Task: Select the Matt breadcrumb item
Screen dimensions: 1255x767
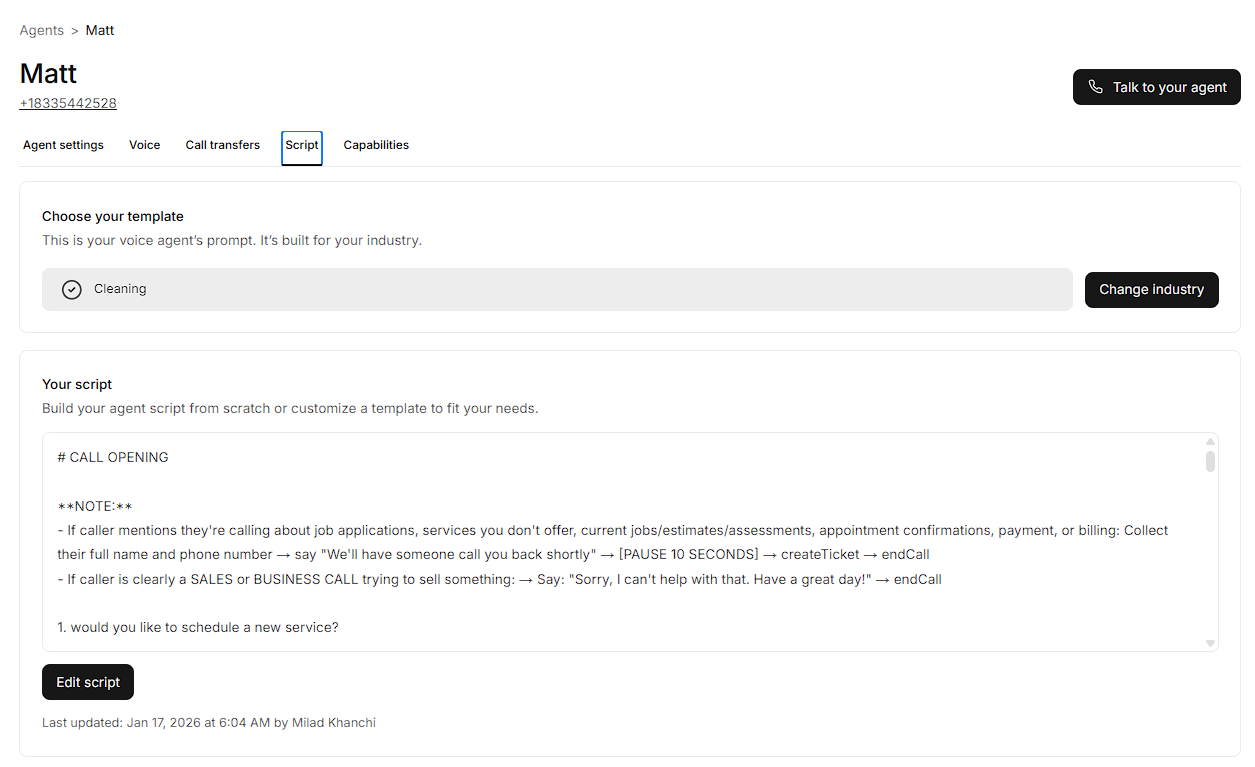Action: click(100, 30)
